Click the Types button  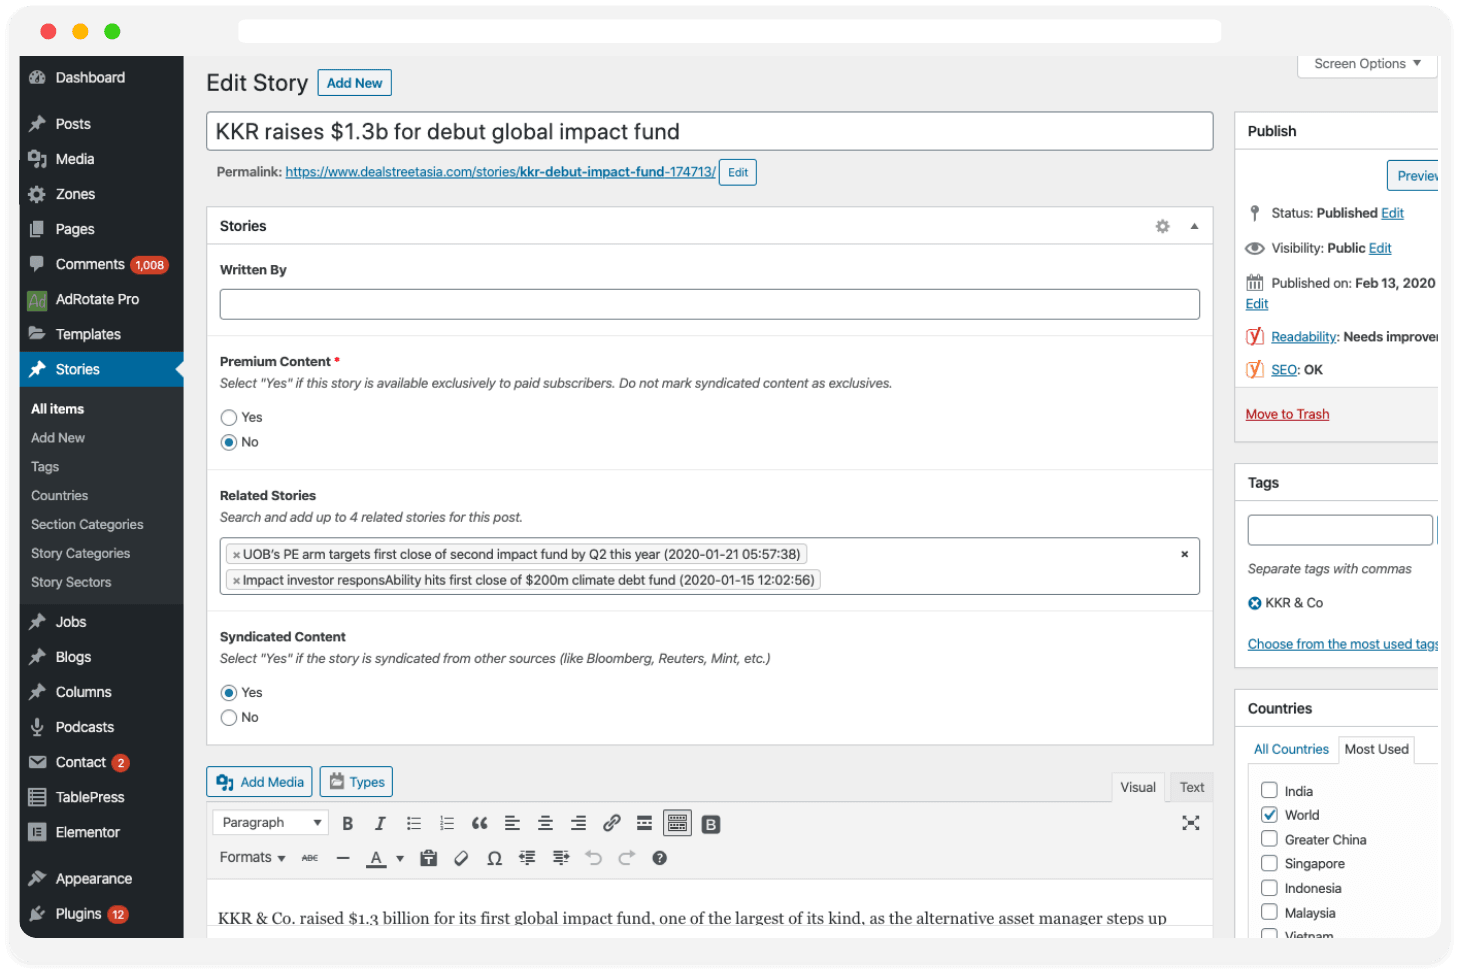point(356,782)
